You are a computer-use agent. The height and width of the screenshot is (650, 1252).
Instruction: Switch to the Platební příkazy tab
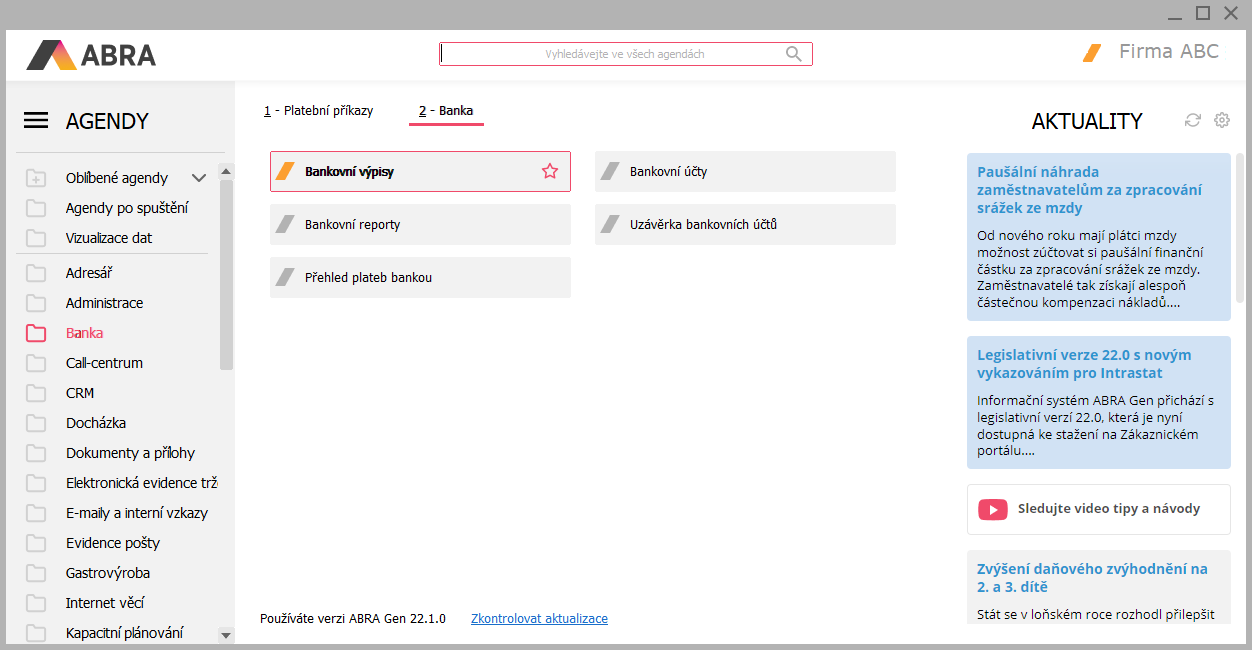point(319,111)
